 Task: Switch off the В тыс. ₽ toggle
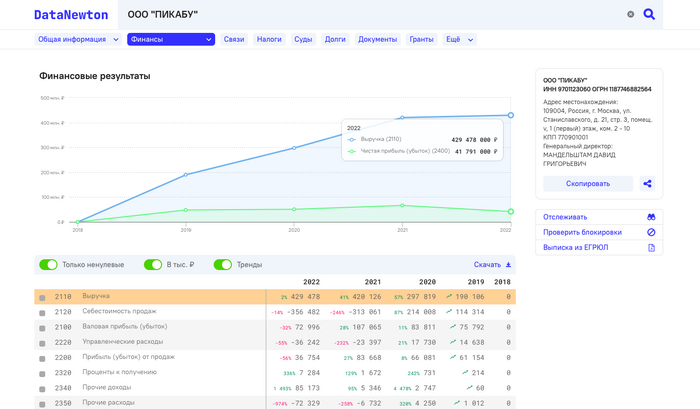click(x=153, y=265)
